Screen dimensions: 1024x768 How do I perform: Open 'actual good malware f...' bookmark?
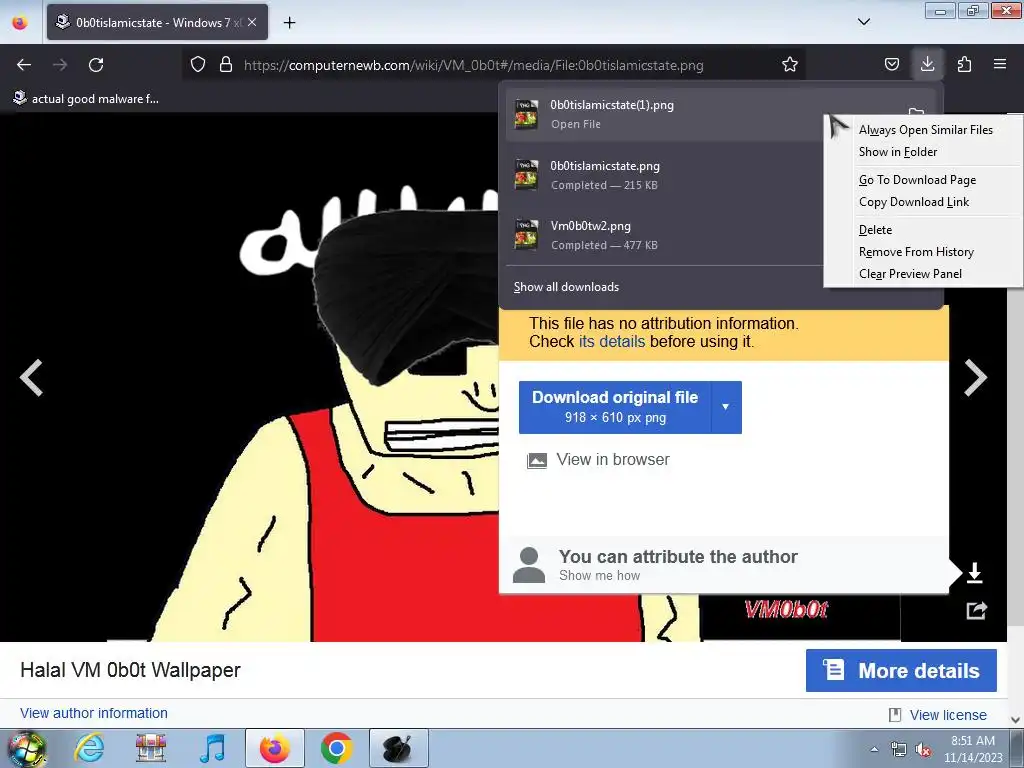(x=86, y=99)
